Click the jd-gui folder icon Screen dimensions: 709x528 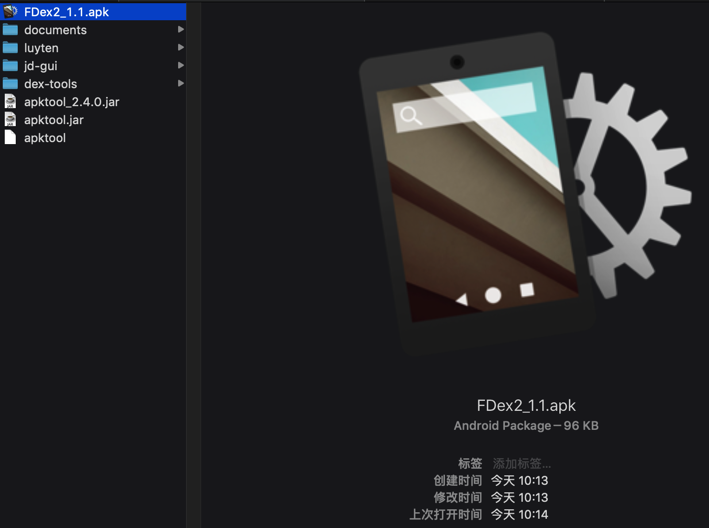point(10,66)
